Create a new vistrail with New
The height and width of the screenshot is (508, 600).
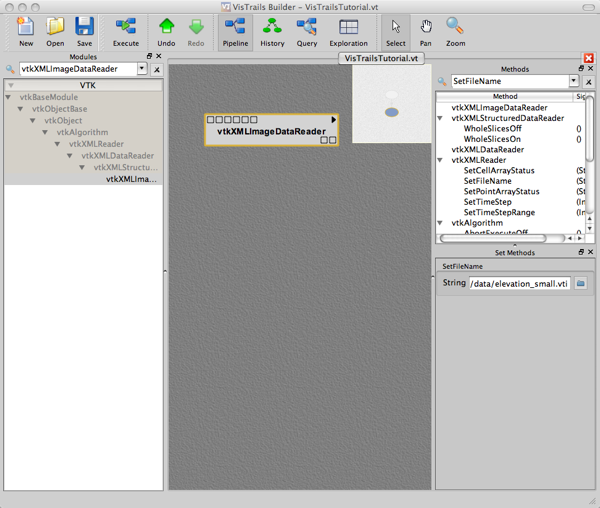26,32
